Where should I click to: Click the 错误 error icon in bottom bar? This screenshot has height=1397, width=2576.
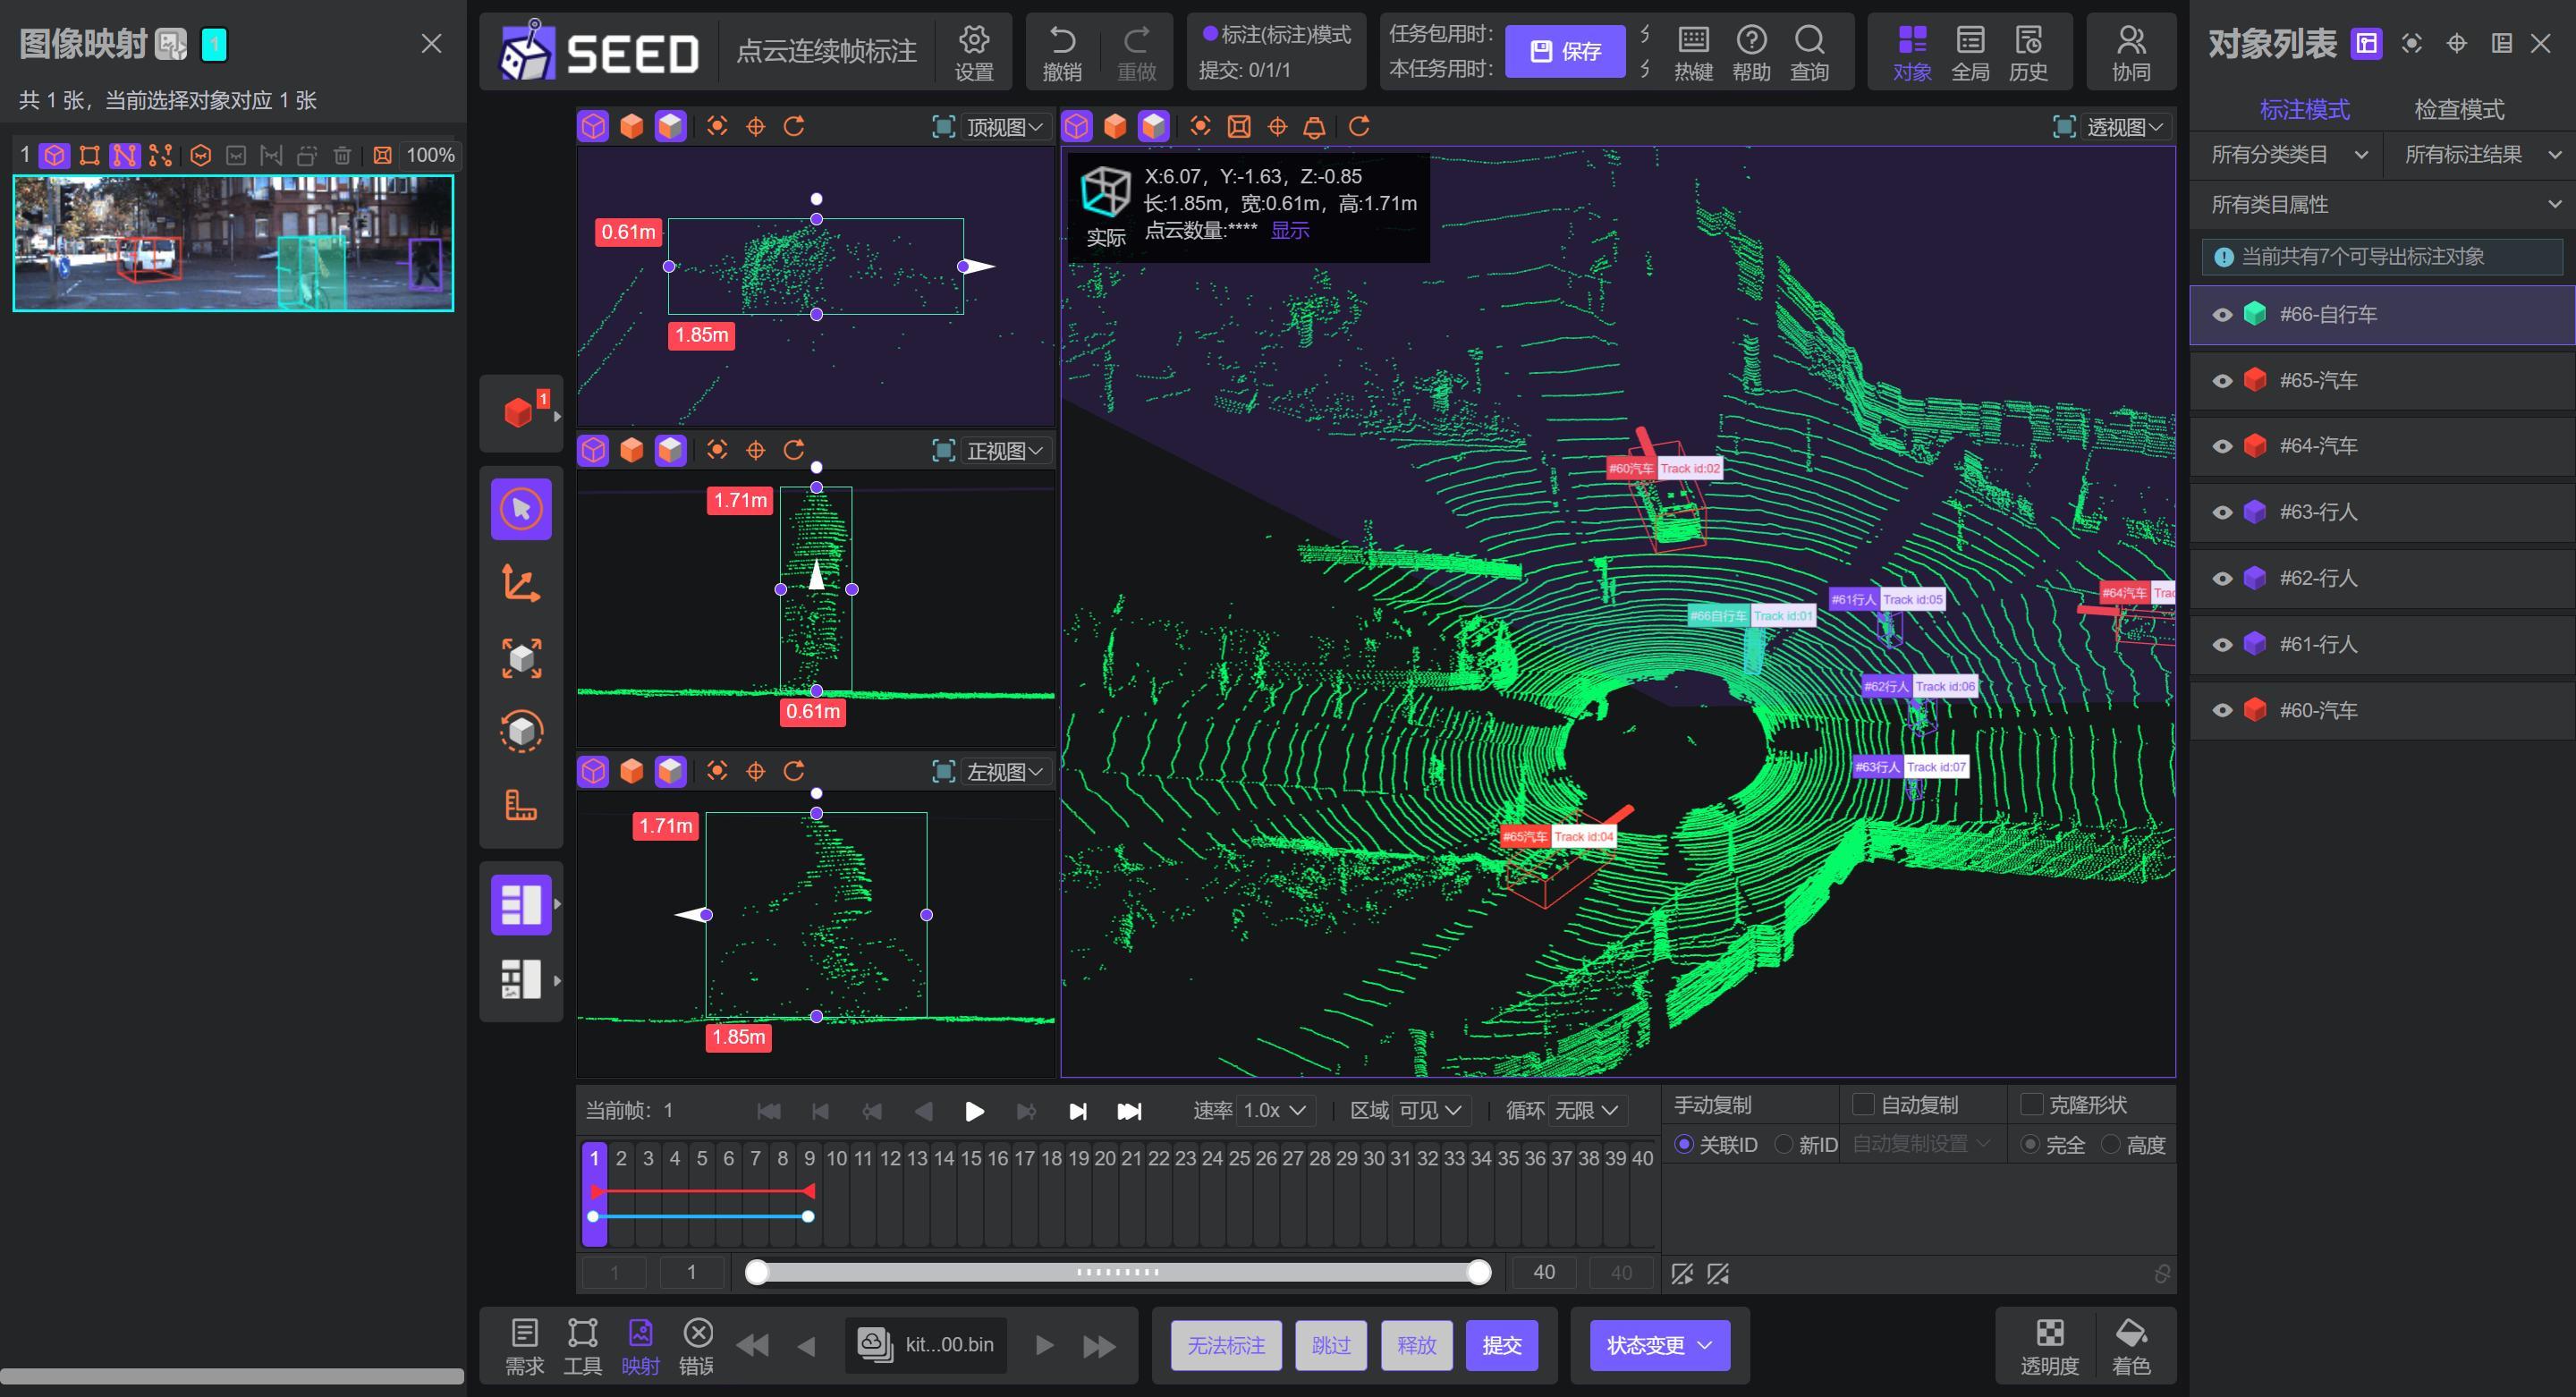[697, 1333]
